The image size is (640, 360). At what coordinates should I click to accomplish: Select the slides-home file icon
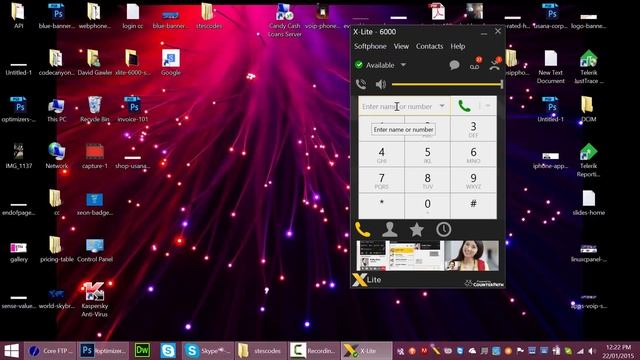(x=588, y=203)
